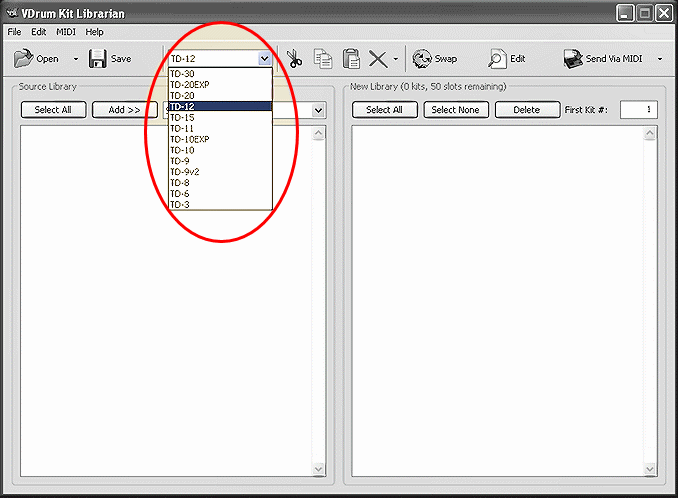Minimize the VDrum Kit Librarian window
Screen dimensions: 678x498
pos(625,13)
